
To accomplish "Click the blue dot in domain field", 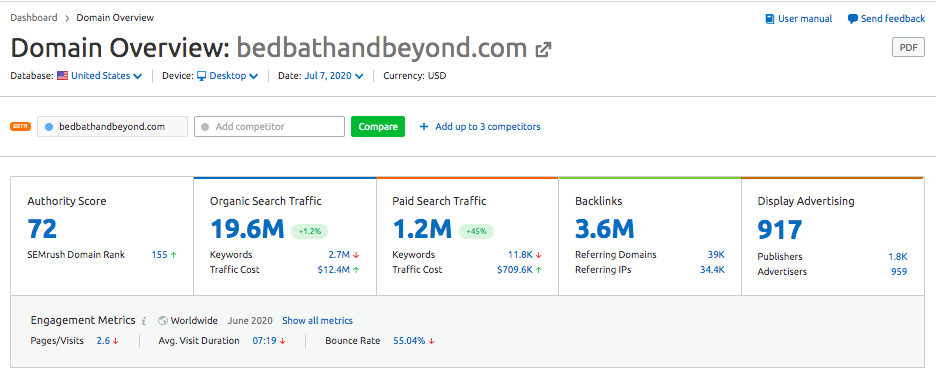I will pyautogui.click(x=49, y=127).
